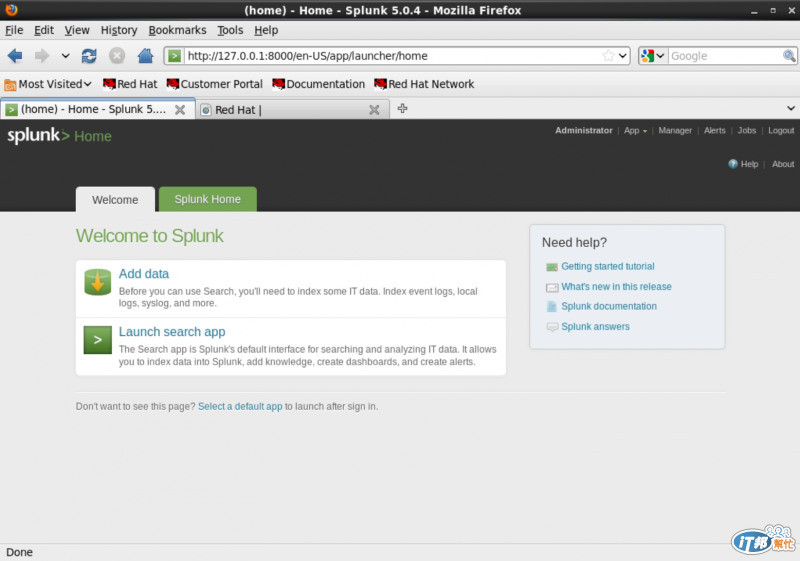The width and height of the screenshot is (800, 561).
Task: Select the Splunk Home tab
Action: click(x=208, y=199)
